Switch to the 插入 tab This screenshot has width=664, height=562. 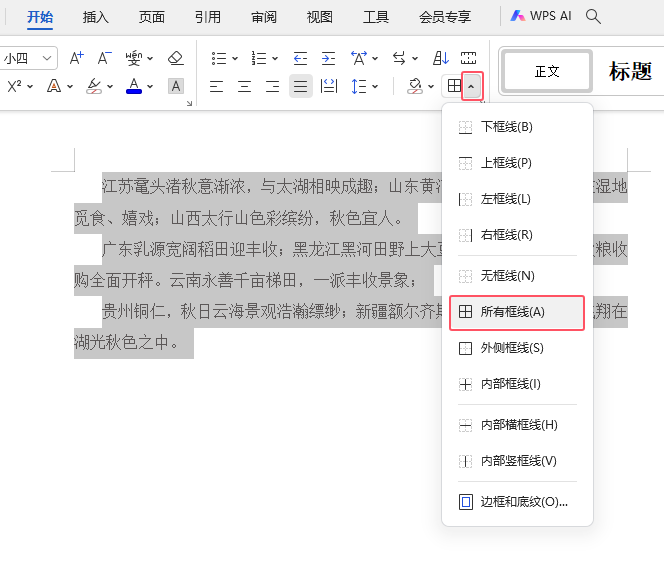click(96, 17)
